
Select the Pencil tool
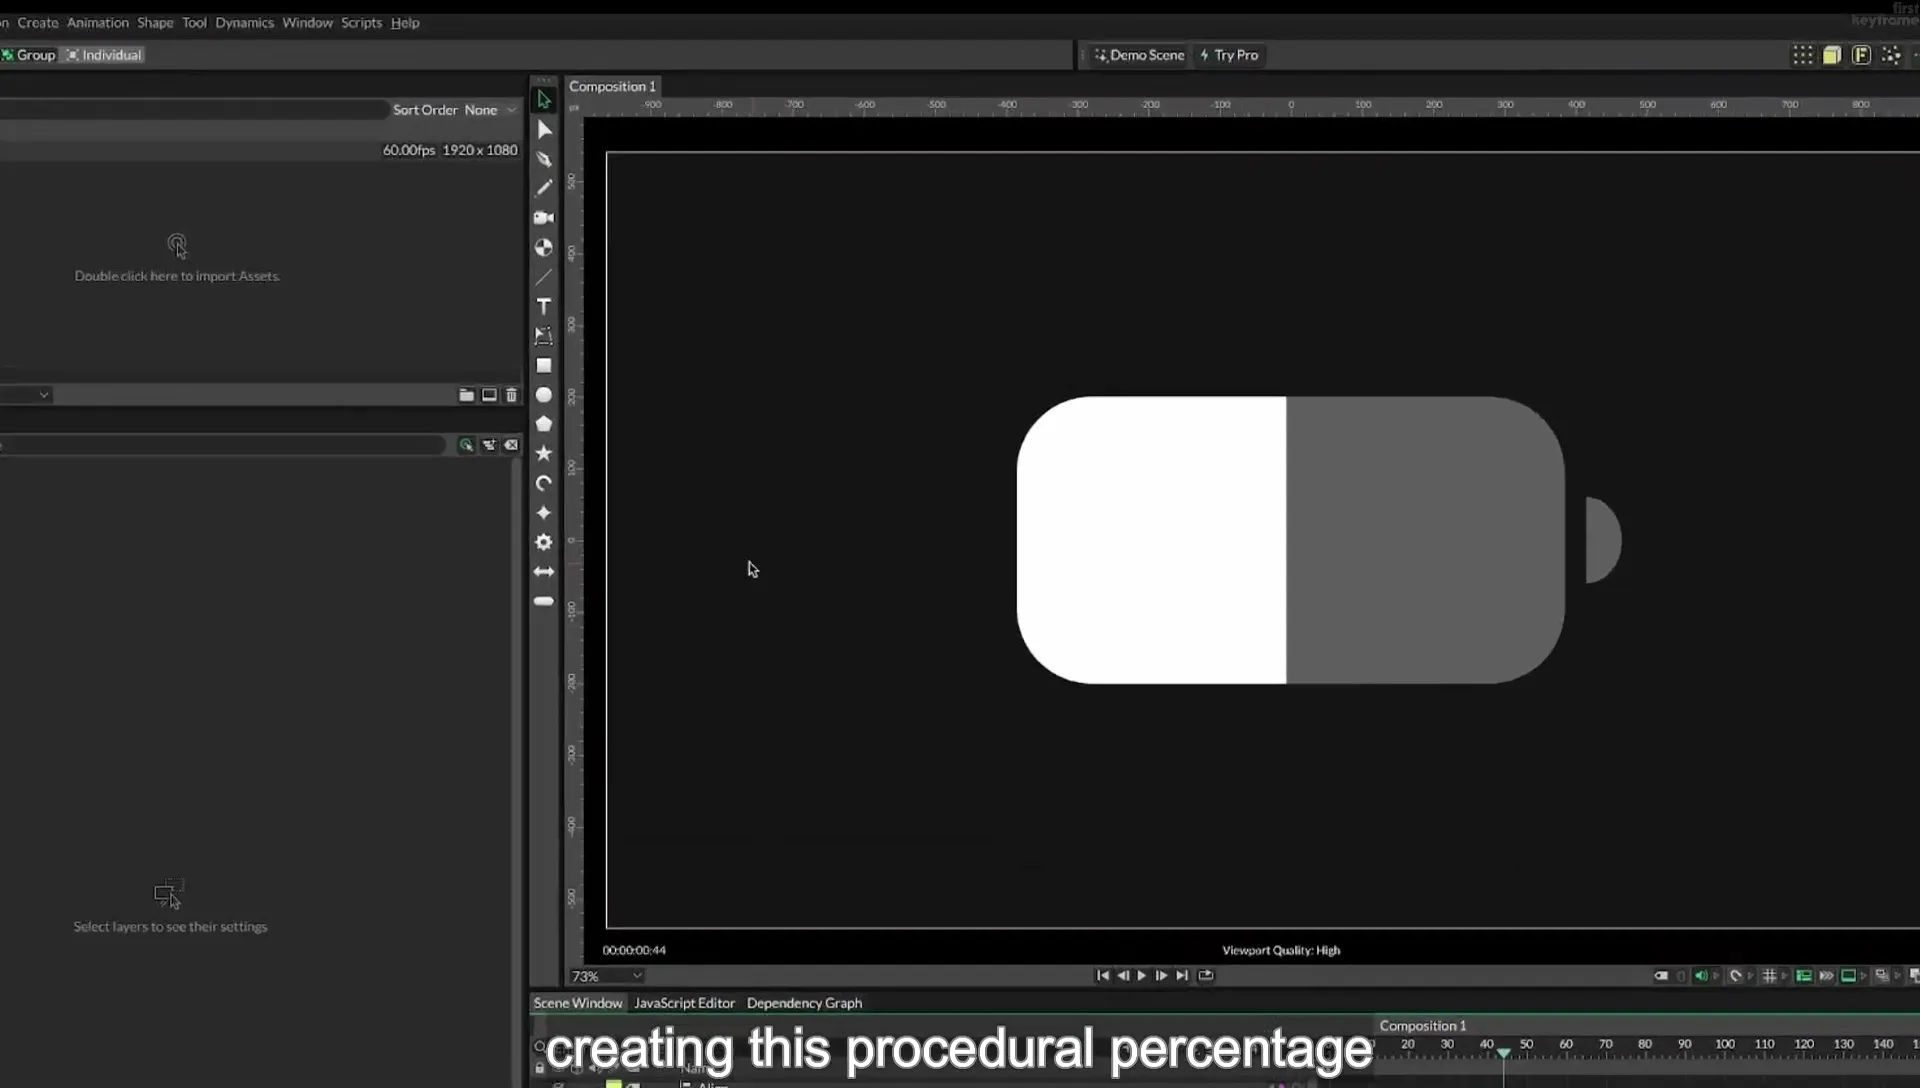pyautogui.click(x=544, y=188)
